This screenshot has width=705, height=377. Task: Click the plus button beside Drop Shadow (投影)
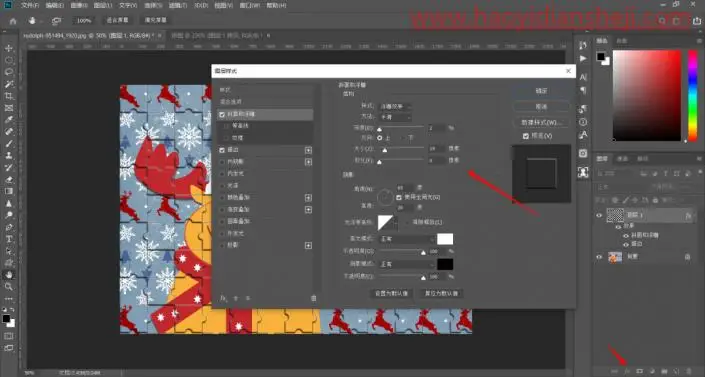[x=308, y=246]
